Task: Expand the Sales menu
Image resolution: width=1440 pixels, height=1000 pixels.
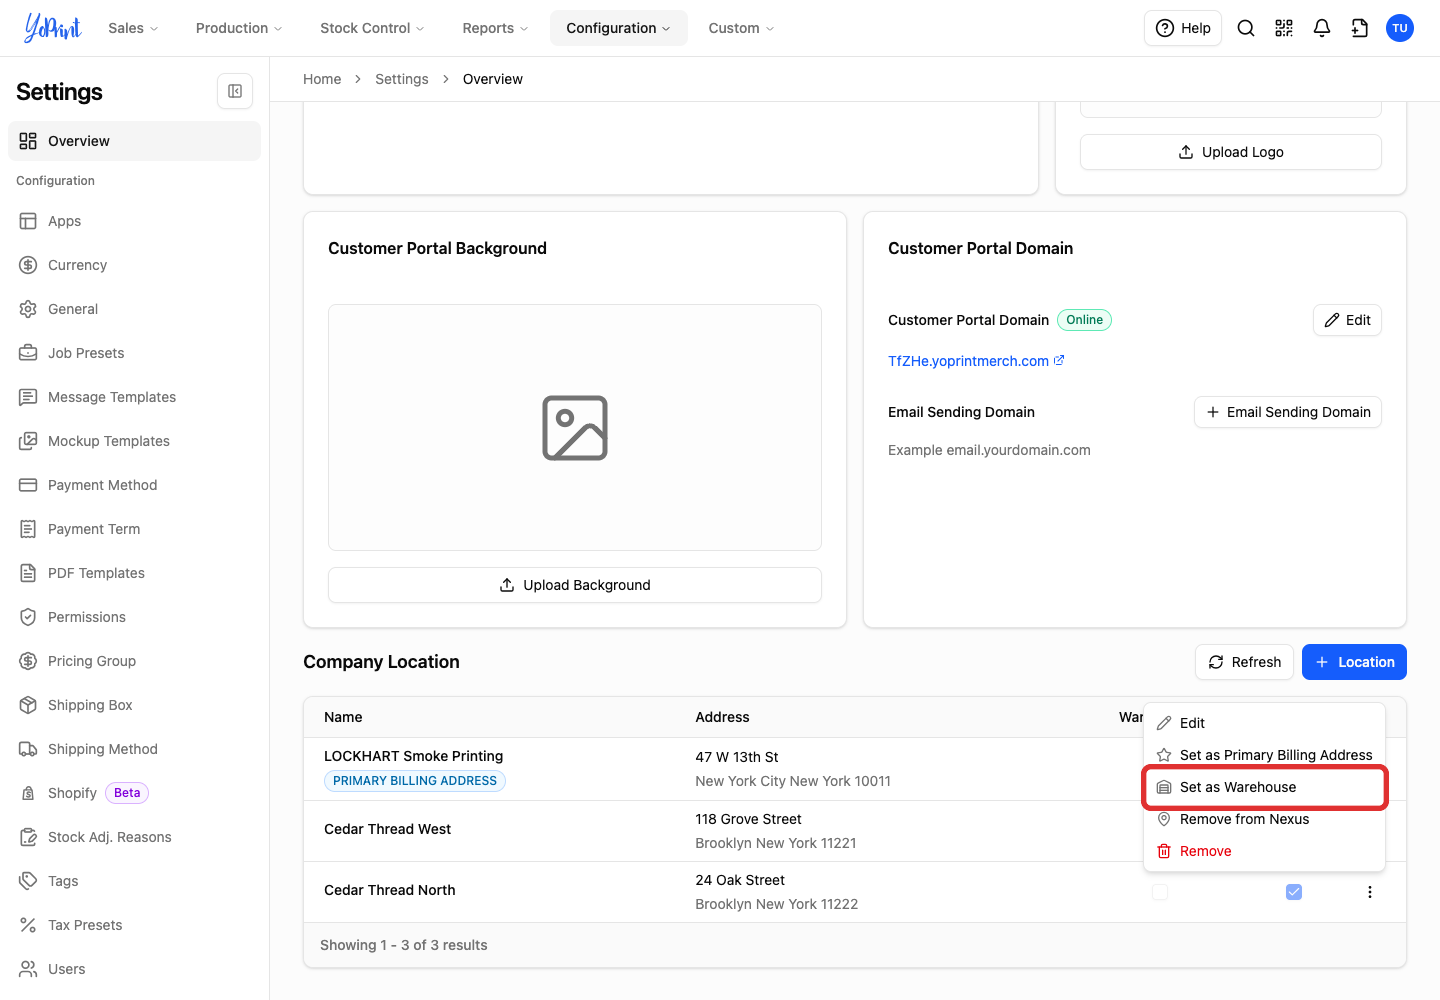Action: (x=133, y=28)
